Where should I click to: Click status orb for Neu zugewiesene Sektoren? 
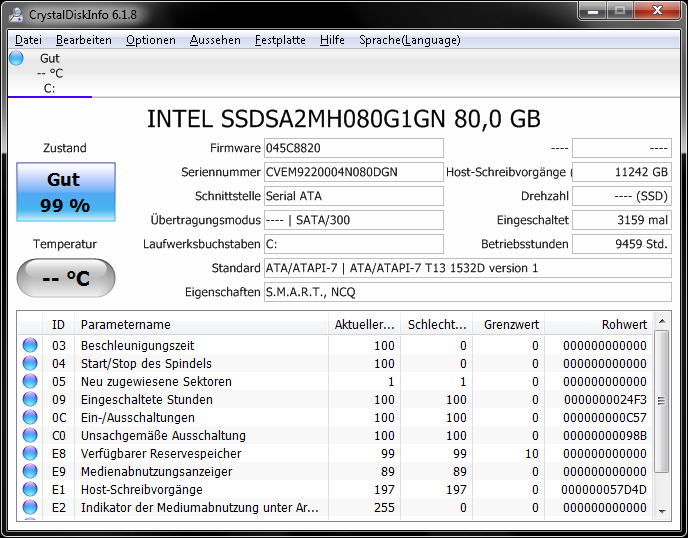(x=30, y=381)
